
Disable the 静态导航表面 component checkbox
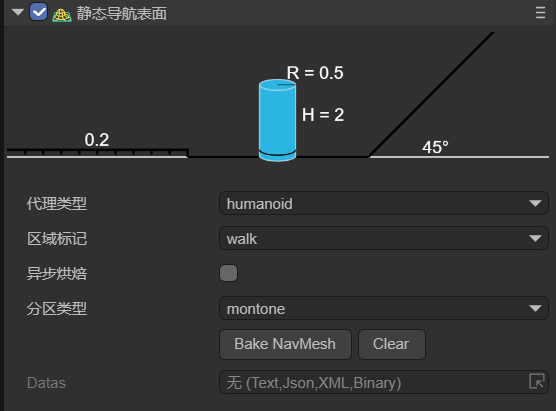39,12
